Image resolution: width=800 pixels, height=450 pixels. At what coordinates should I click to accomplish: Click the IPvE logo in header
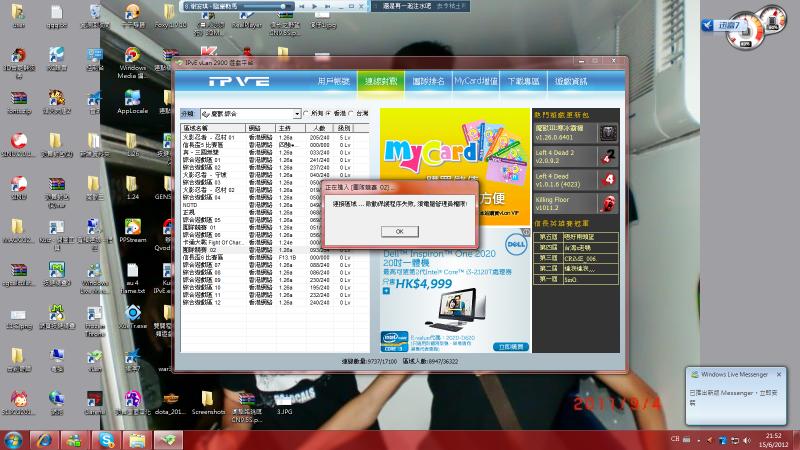pos(239,82)
